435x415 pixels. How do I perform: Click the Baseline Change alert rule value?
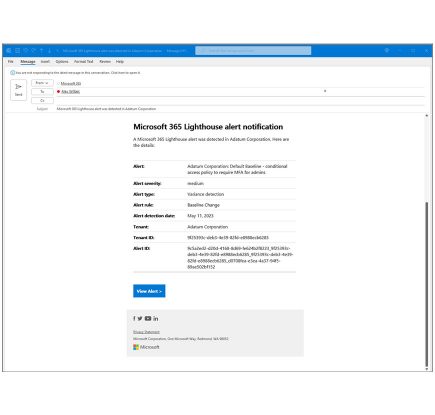pyautogui.click(x=203, y=205)
